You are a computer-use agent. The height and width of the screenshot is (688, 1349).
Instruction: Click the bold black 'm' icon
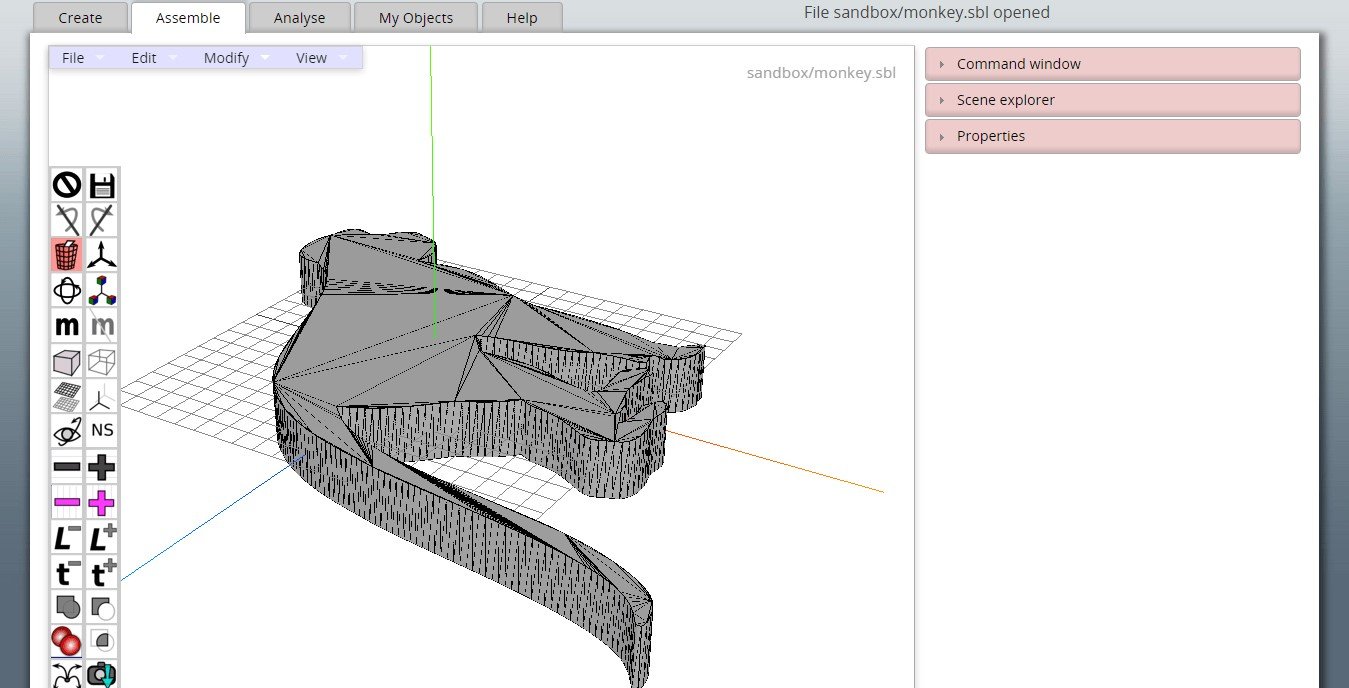[67, 325]
